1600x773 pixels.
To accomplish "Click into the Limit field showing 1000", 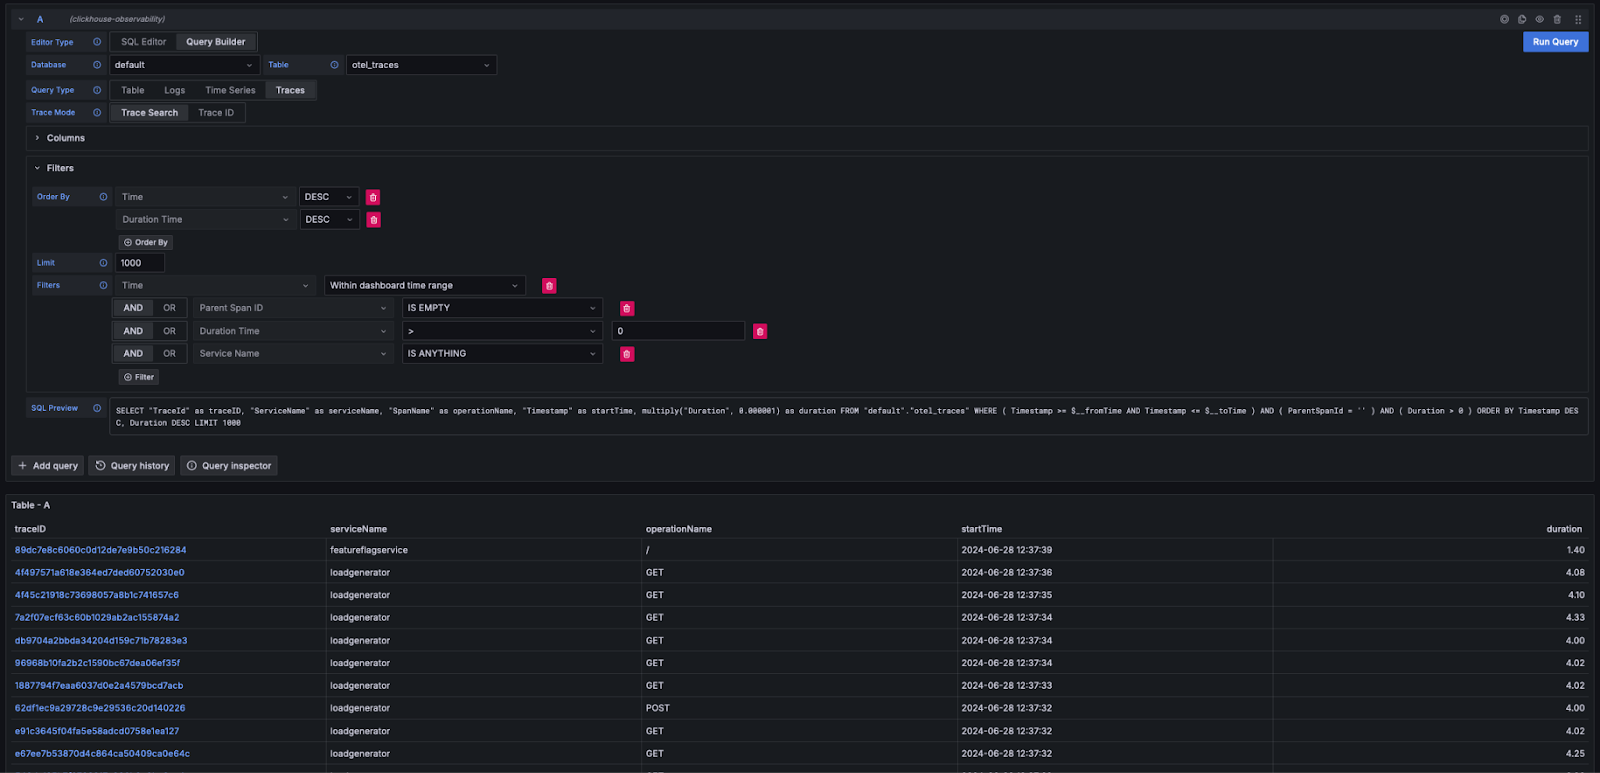I will pyautogui.click(x=139, y=263).
